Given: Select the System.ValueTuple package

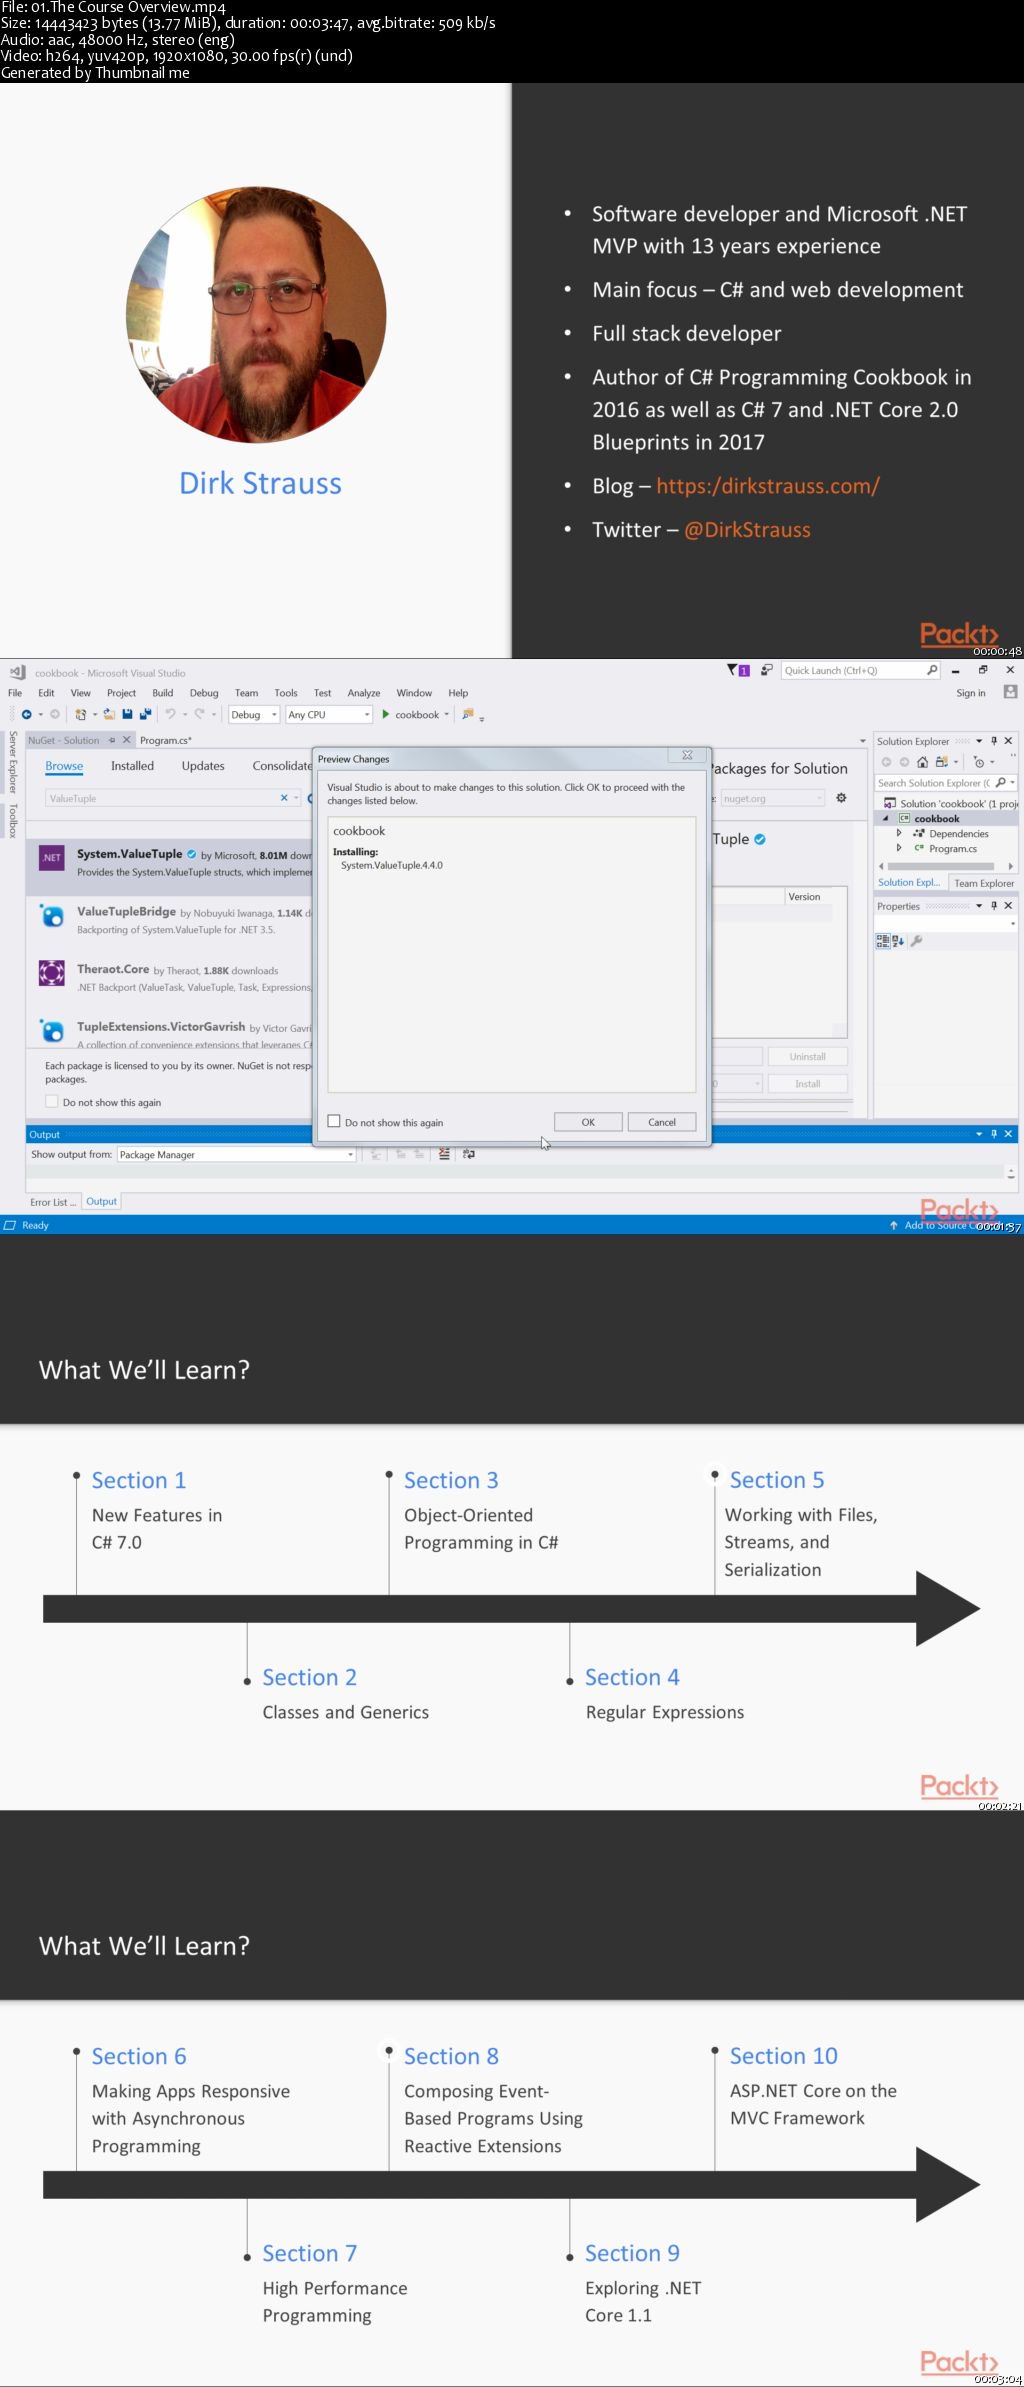Looking at the screenshot, I should (170, 867).
